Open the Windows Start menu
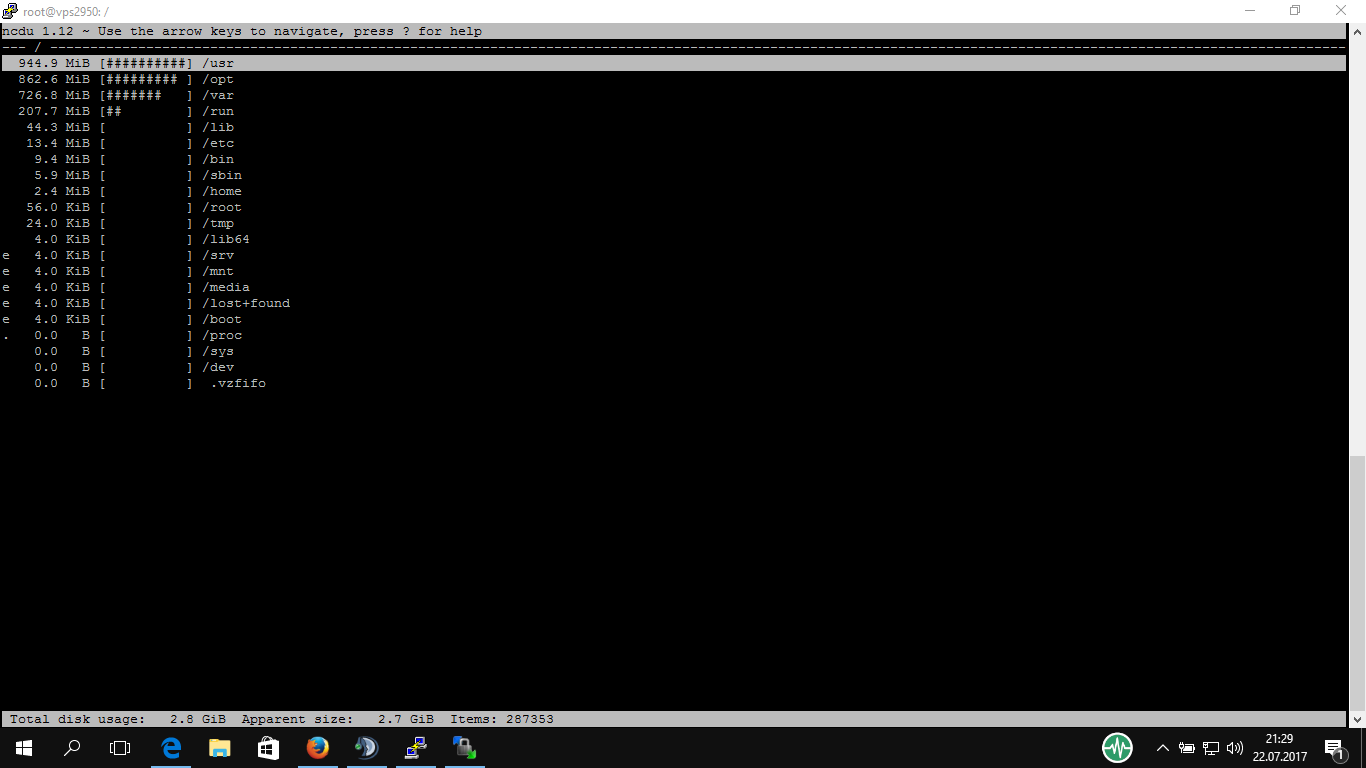Image resolution: width=1366 pixels, height=768 pixels. click(x=24, y=747)
